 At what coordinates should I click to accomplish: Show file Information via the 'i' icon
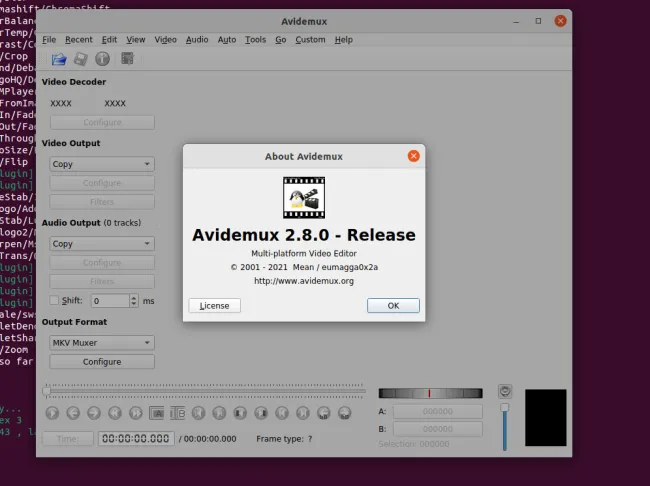(102, 59)
